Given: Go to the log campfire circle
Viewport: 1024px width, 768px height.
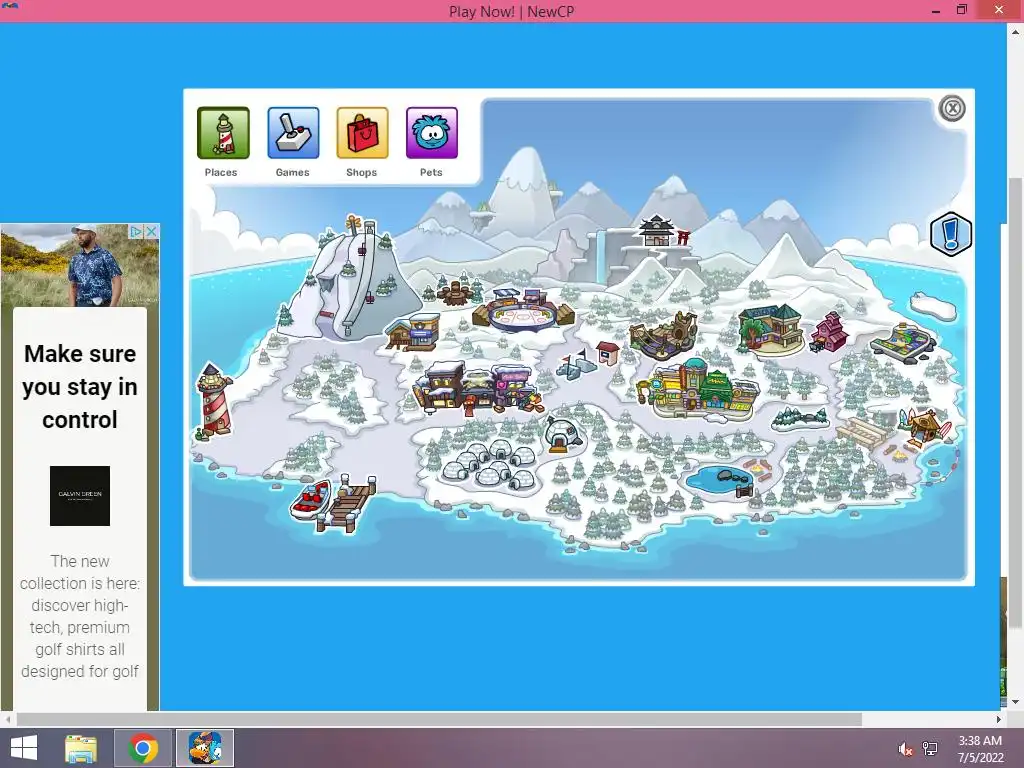Looking at the screenshot, I should coord(458,293).
